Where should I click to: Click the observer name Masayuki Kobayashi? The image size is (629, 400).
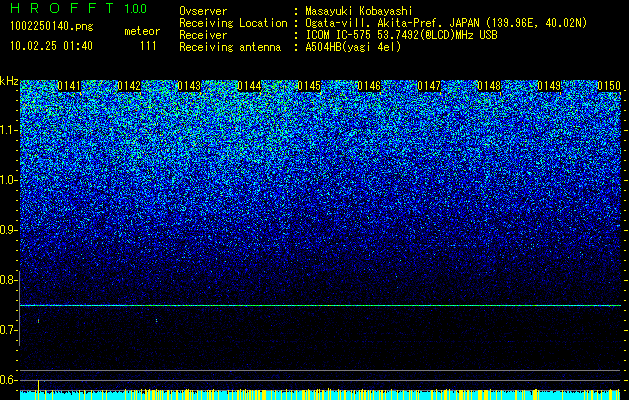359,11
